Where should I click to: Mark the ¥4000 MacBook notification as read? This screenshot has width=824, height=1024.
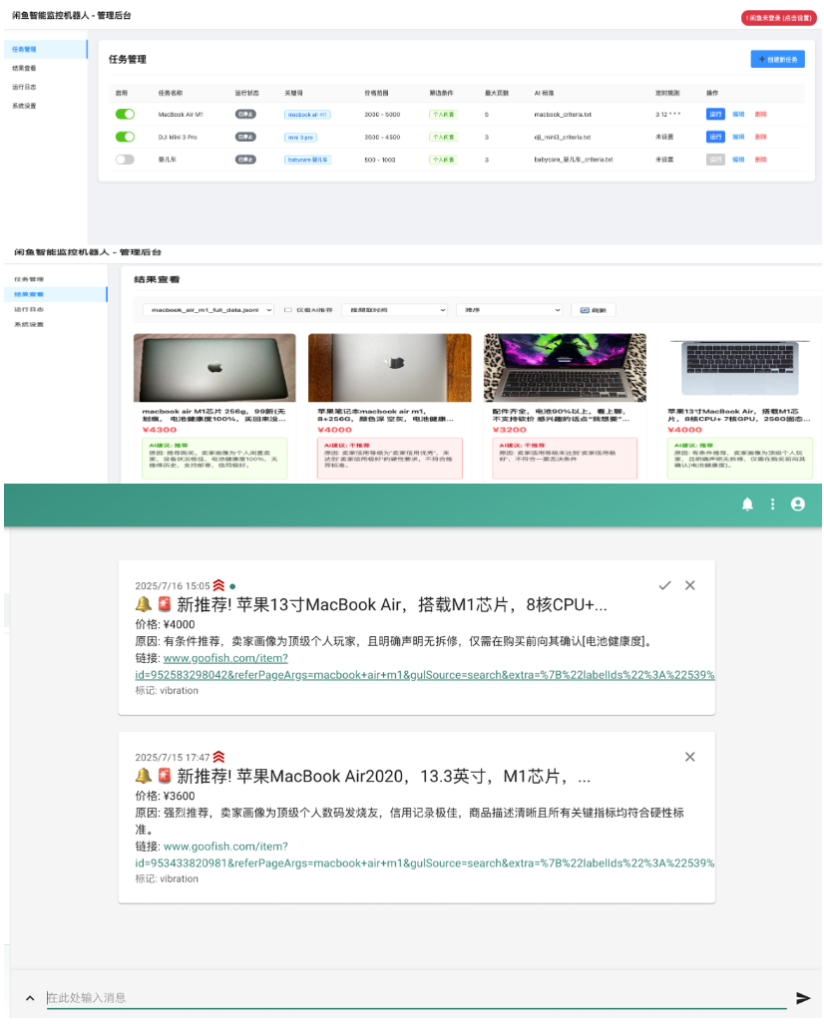coord(665,585)
